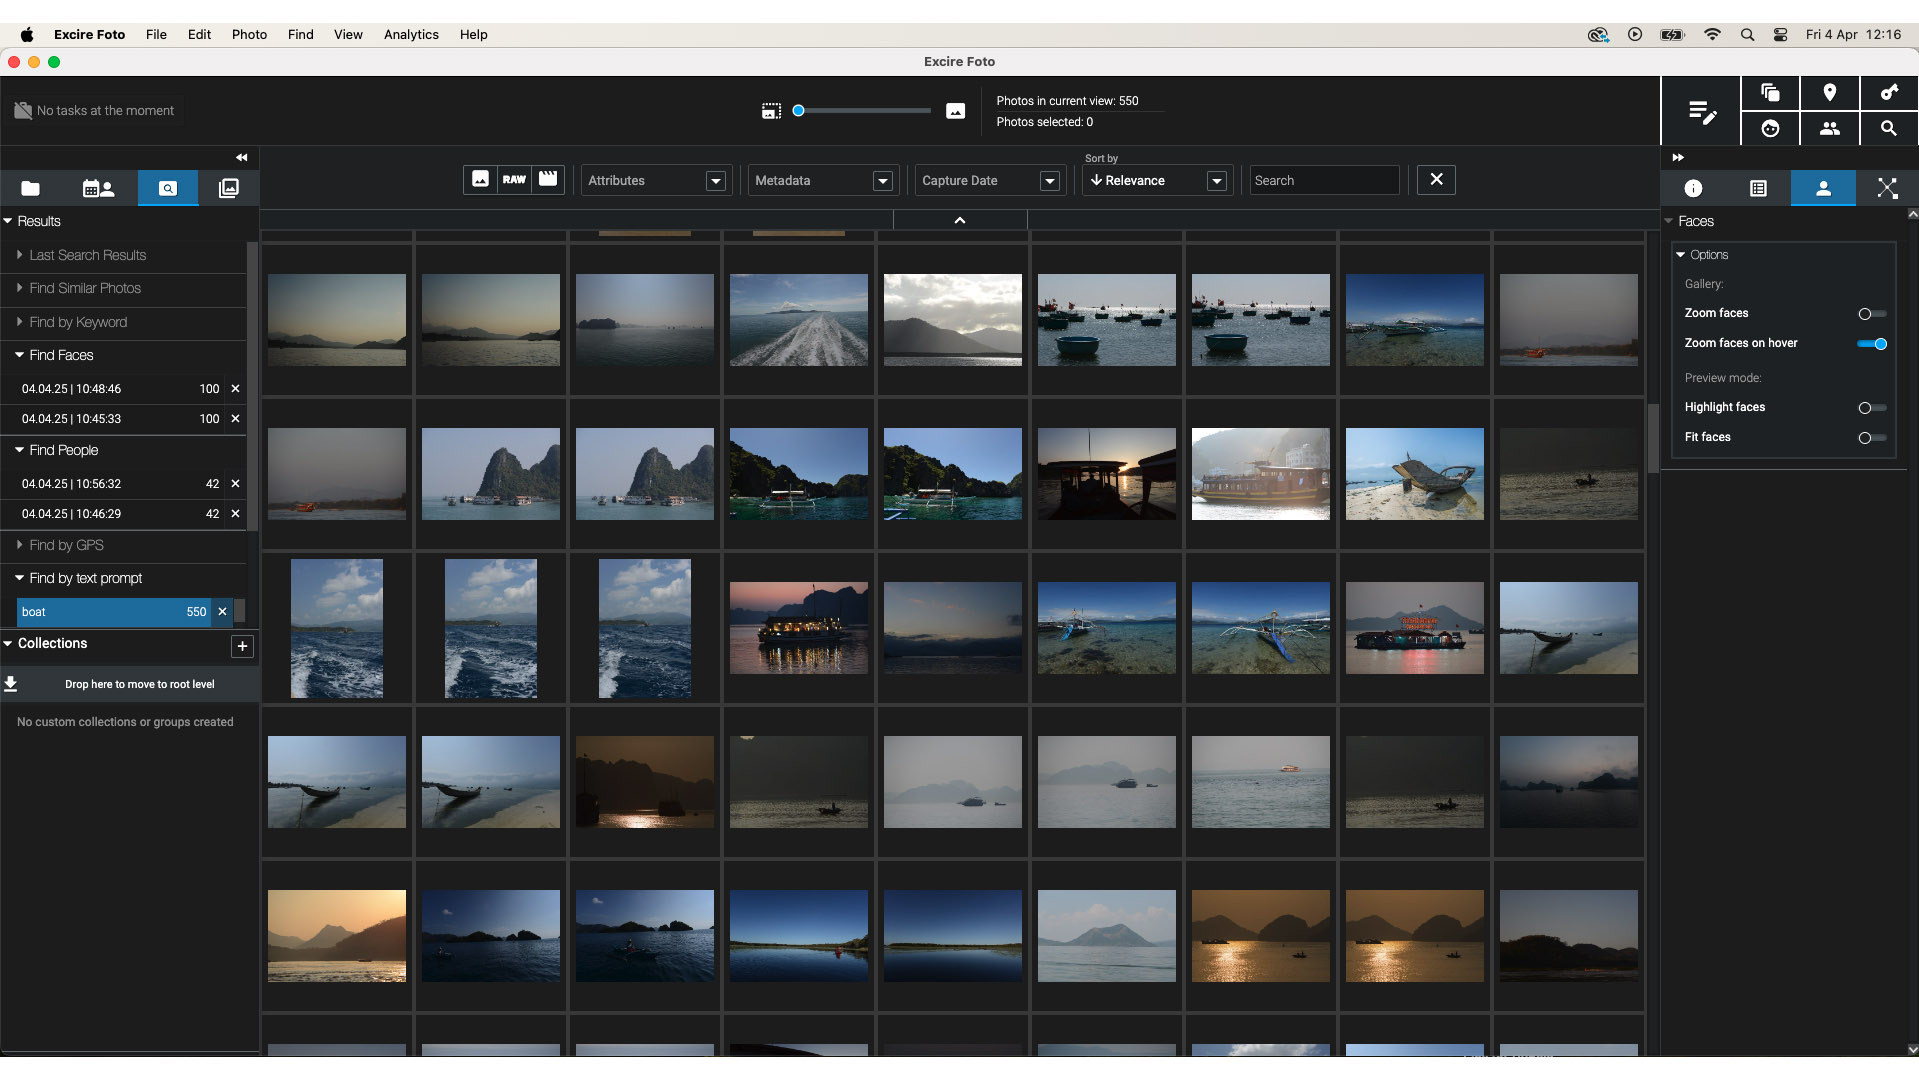This screenshot has height=1080, width=1919.
Task: Switch to the collections gallery tab
Action: point(229,188)
